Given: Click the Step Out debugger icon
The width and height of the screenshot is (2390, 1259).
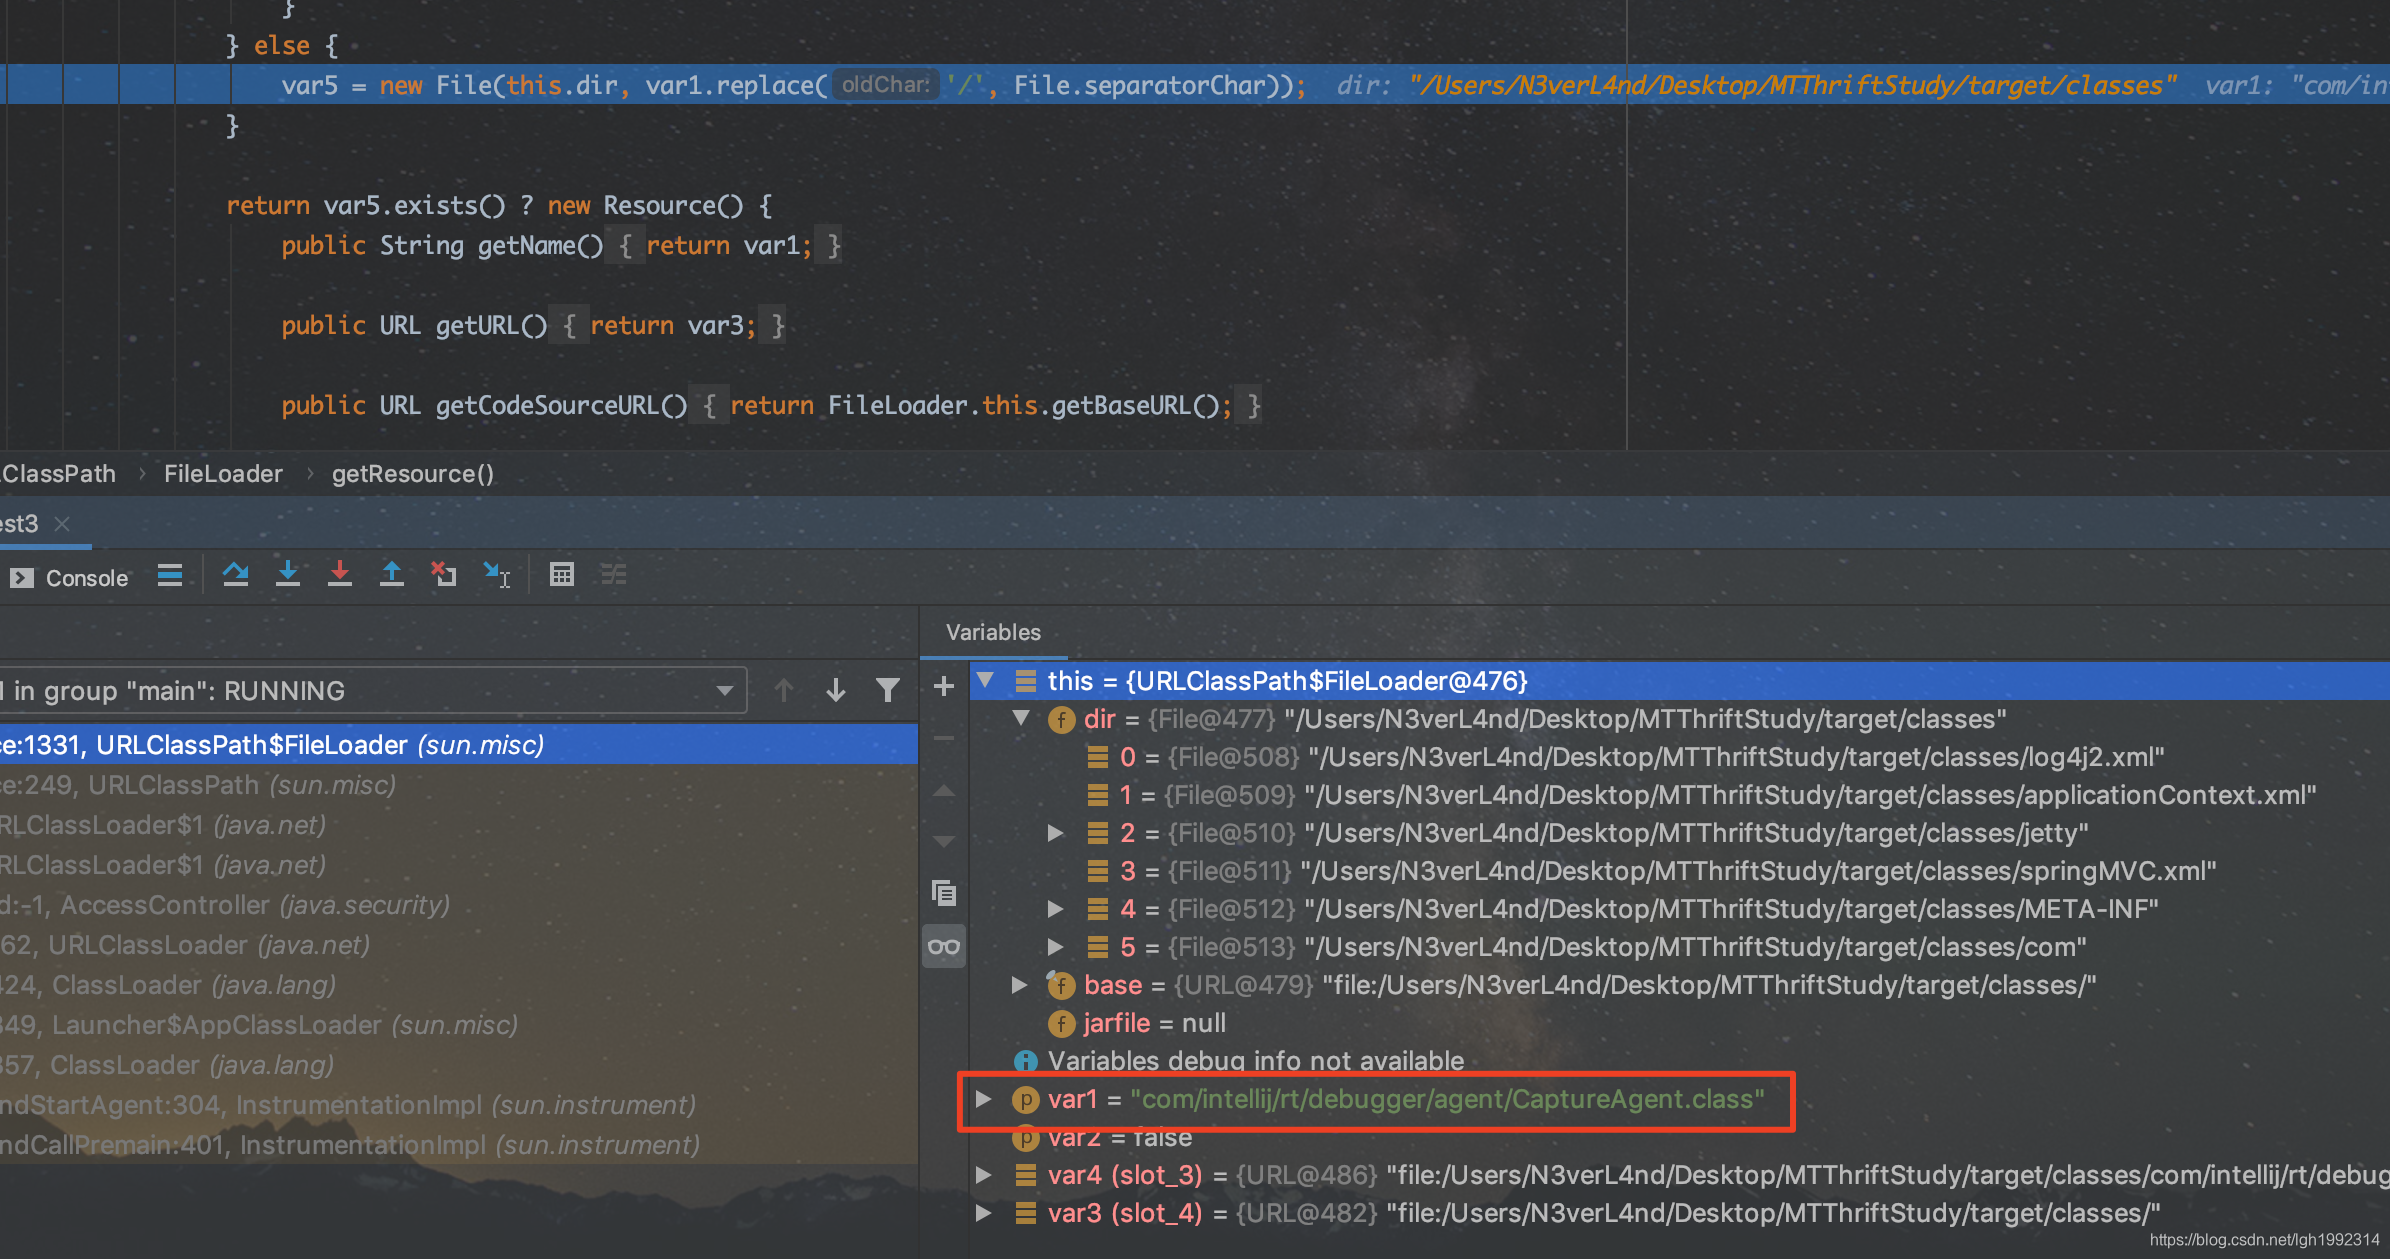Looking at the screenshot, I should [x=392, y=575].
